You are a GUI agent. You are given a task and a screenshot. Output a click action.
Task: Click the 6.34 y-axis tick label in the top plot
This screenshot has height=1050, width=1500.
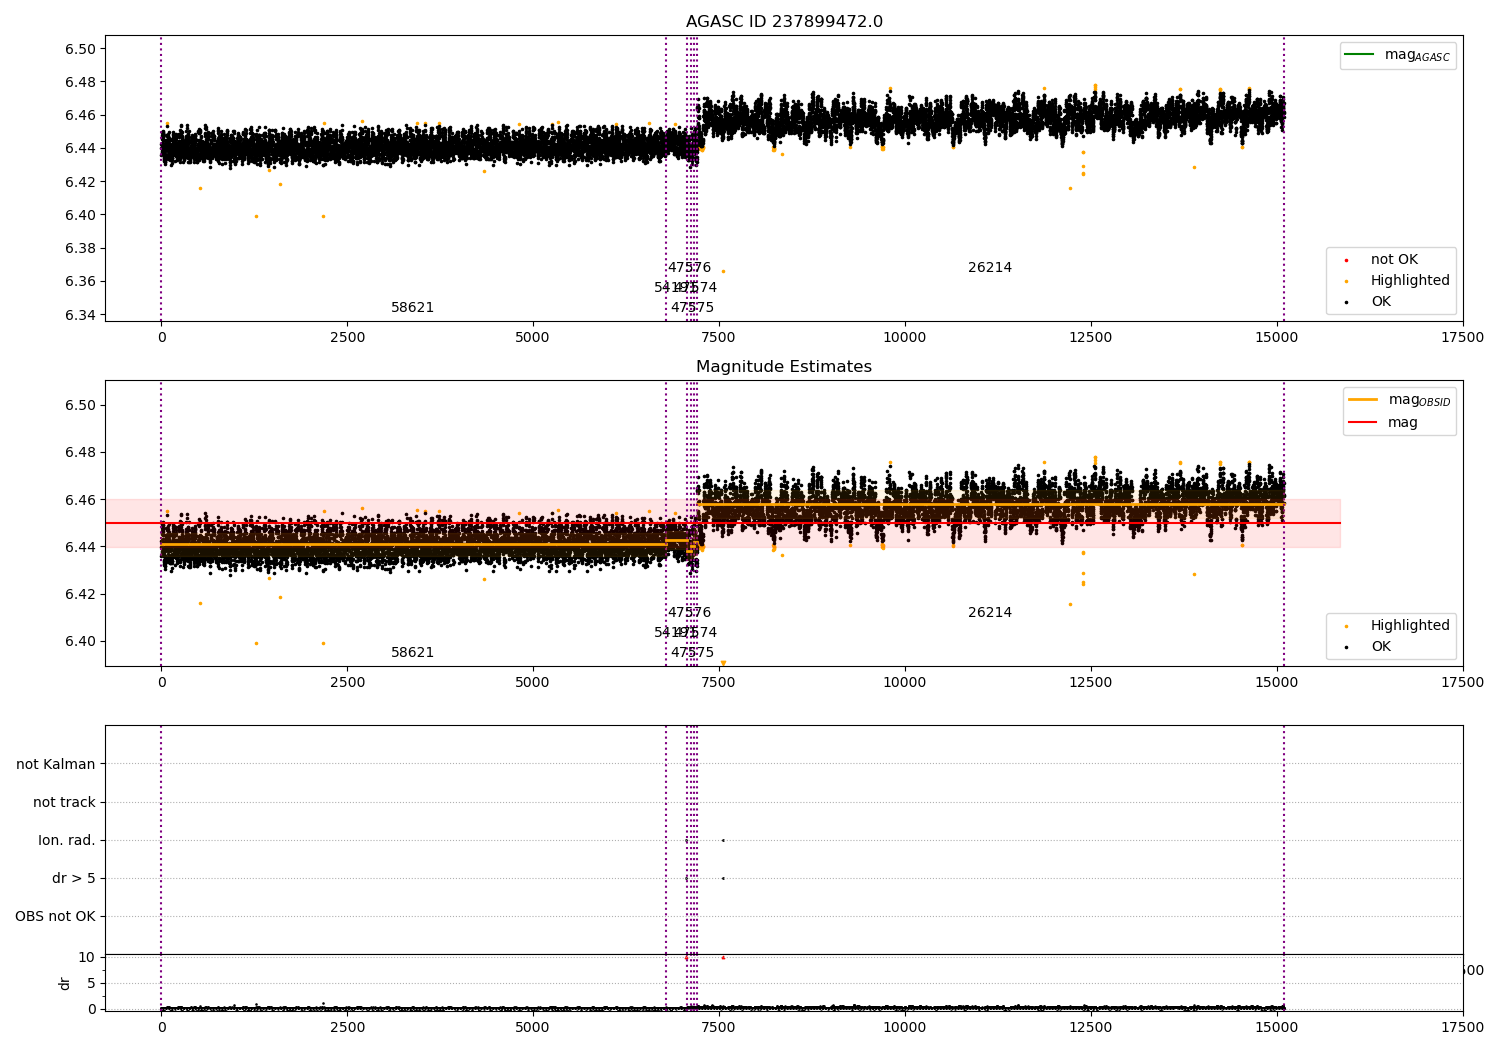(80, 315)
